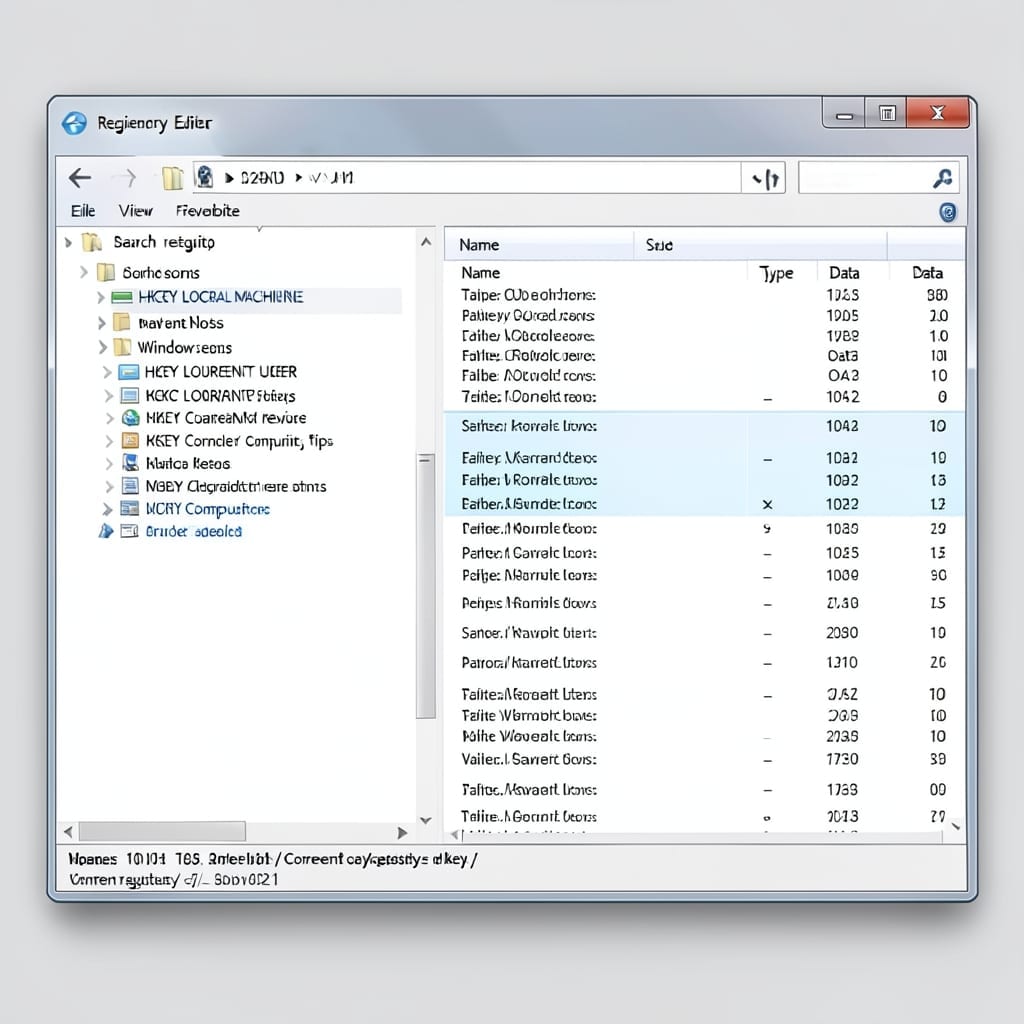Screen dimensions: 1024x1024
Task: Select the highlighted row with the x mark
Action: [x=704, y=504]
